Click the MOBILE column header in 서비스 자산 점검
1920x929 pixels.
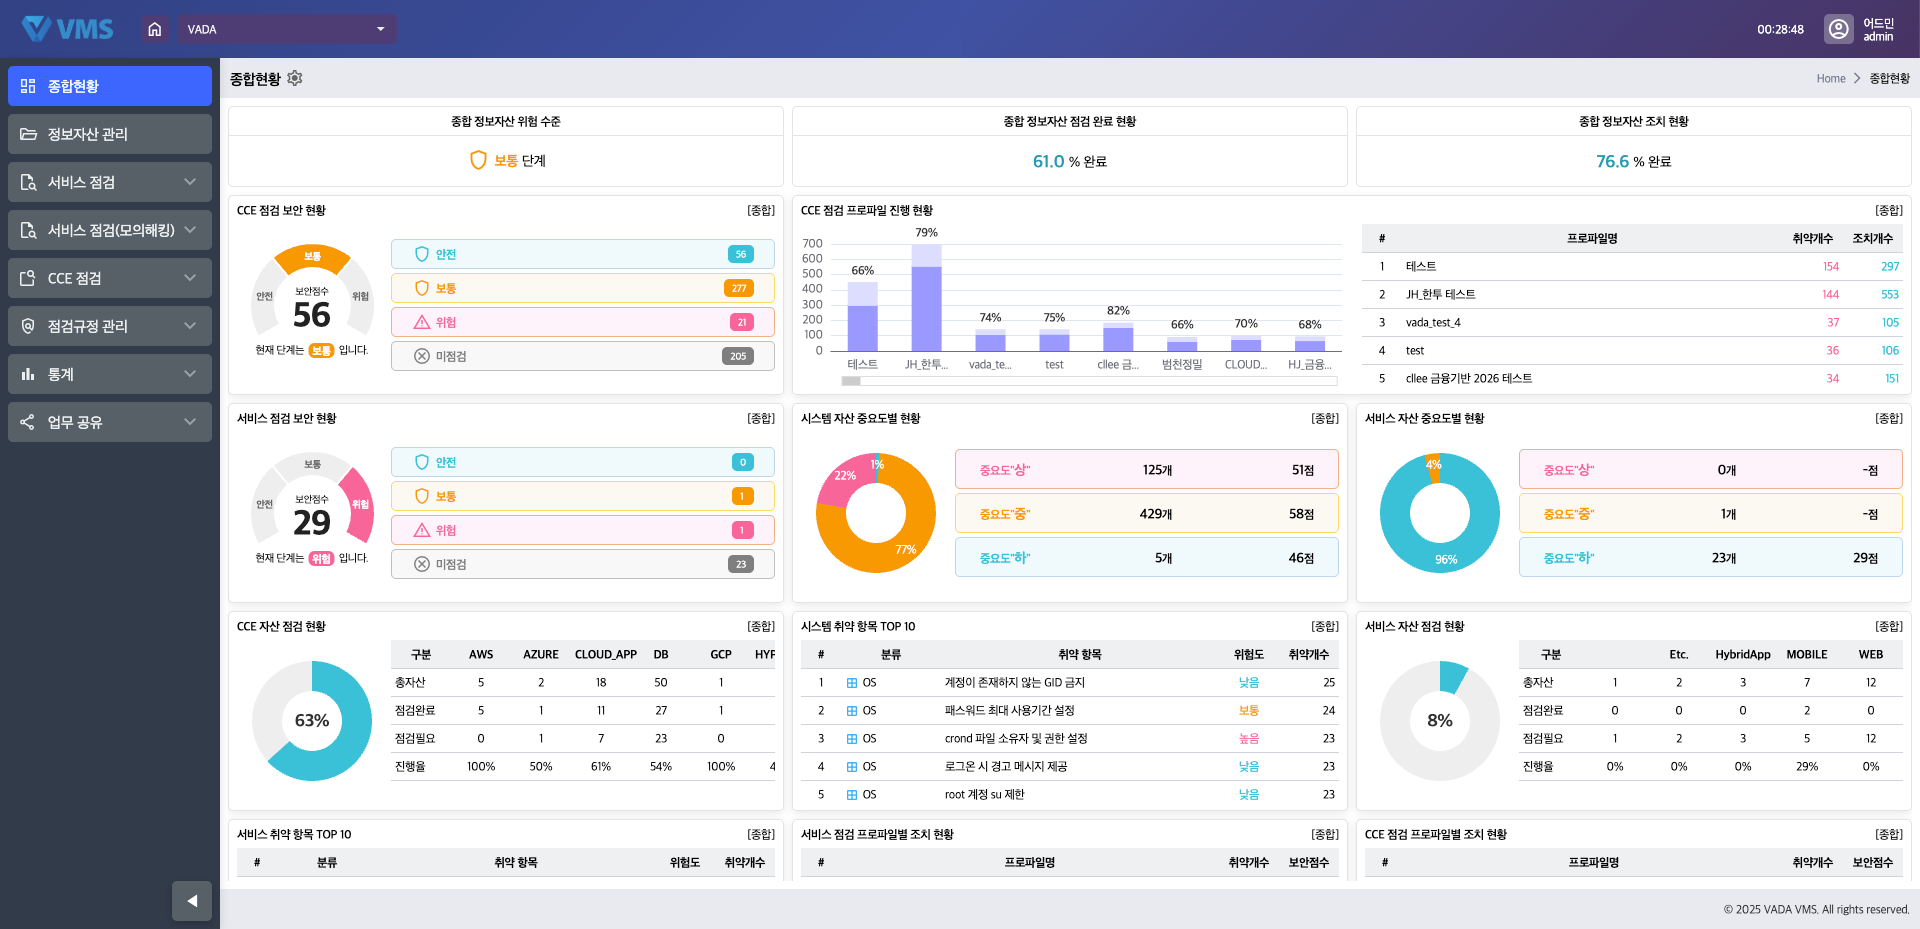tap(1807, 655)
